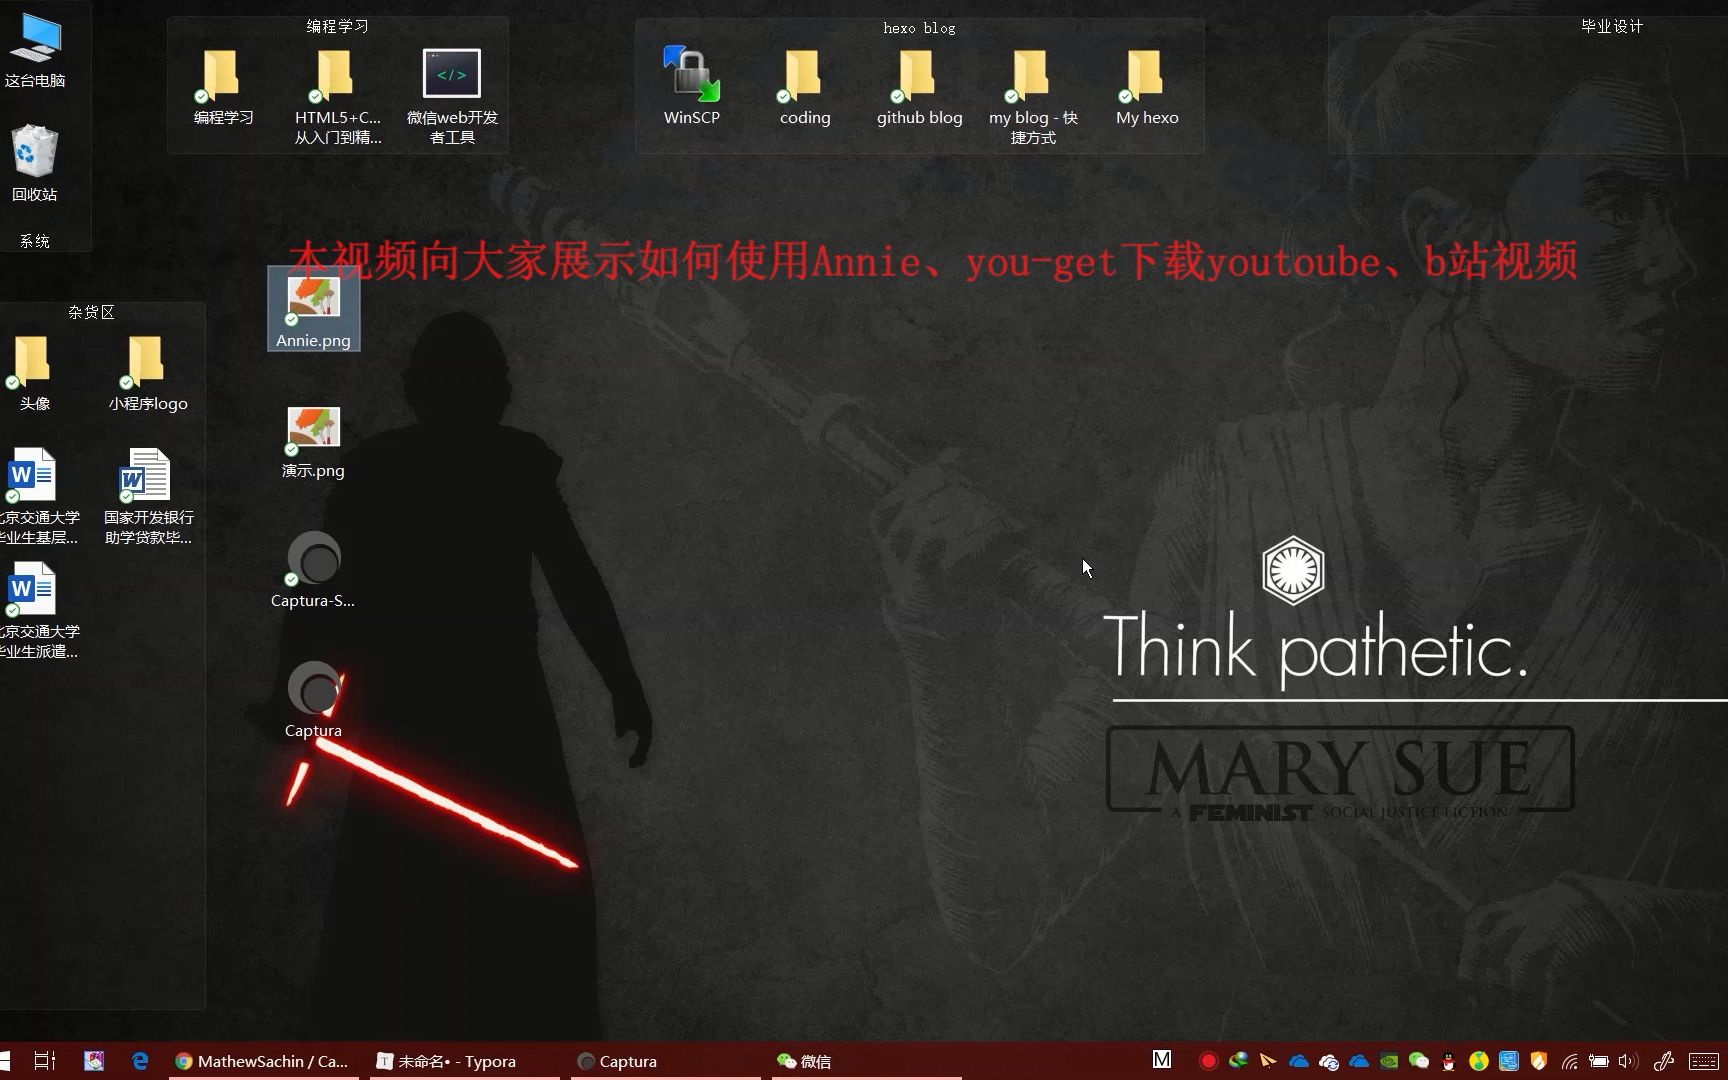Click the cloud sync tray icon with arrows

point(1328,1061)
